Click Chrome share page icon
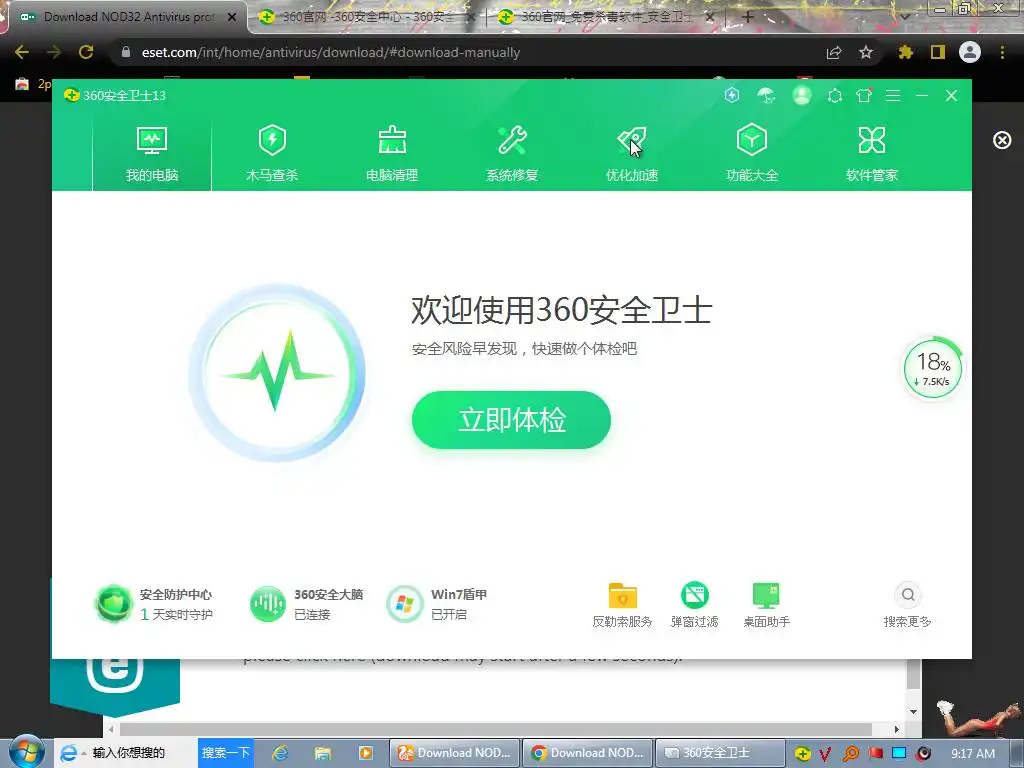 (x=834, y=52)
